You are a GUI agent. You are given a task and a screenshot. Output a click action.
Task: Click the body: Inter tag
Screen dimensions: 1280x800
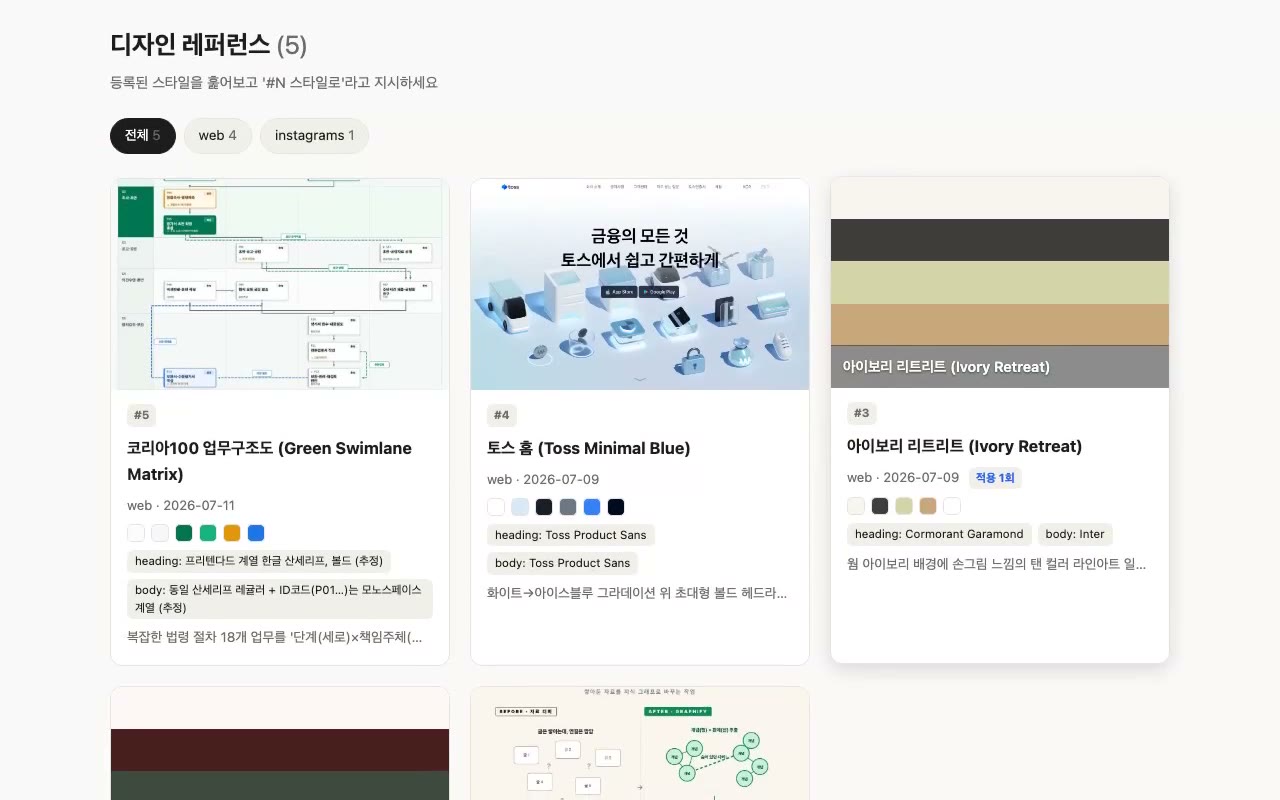tap(1075, 534)
